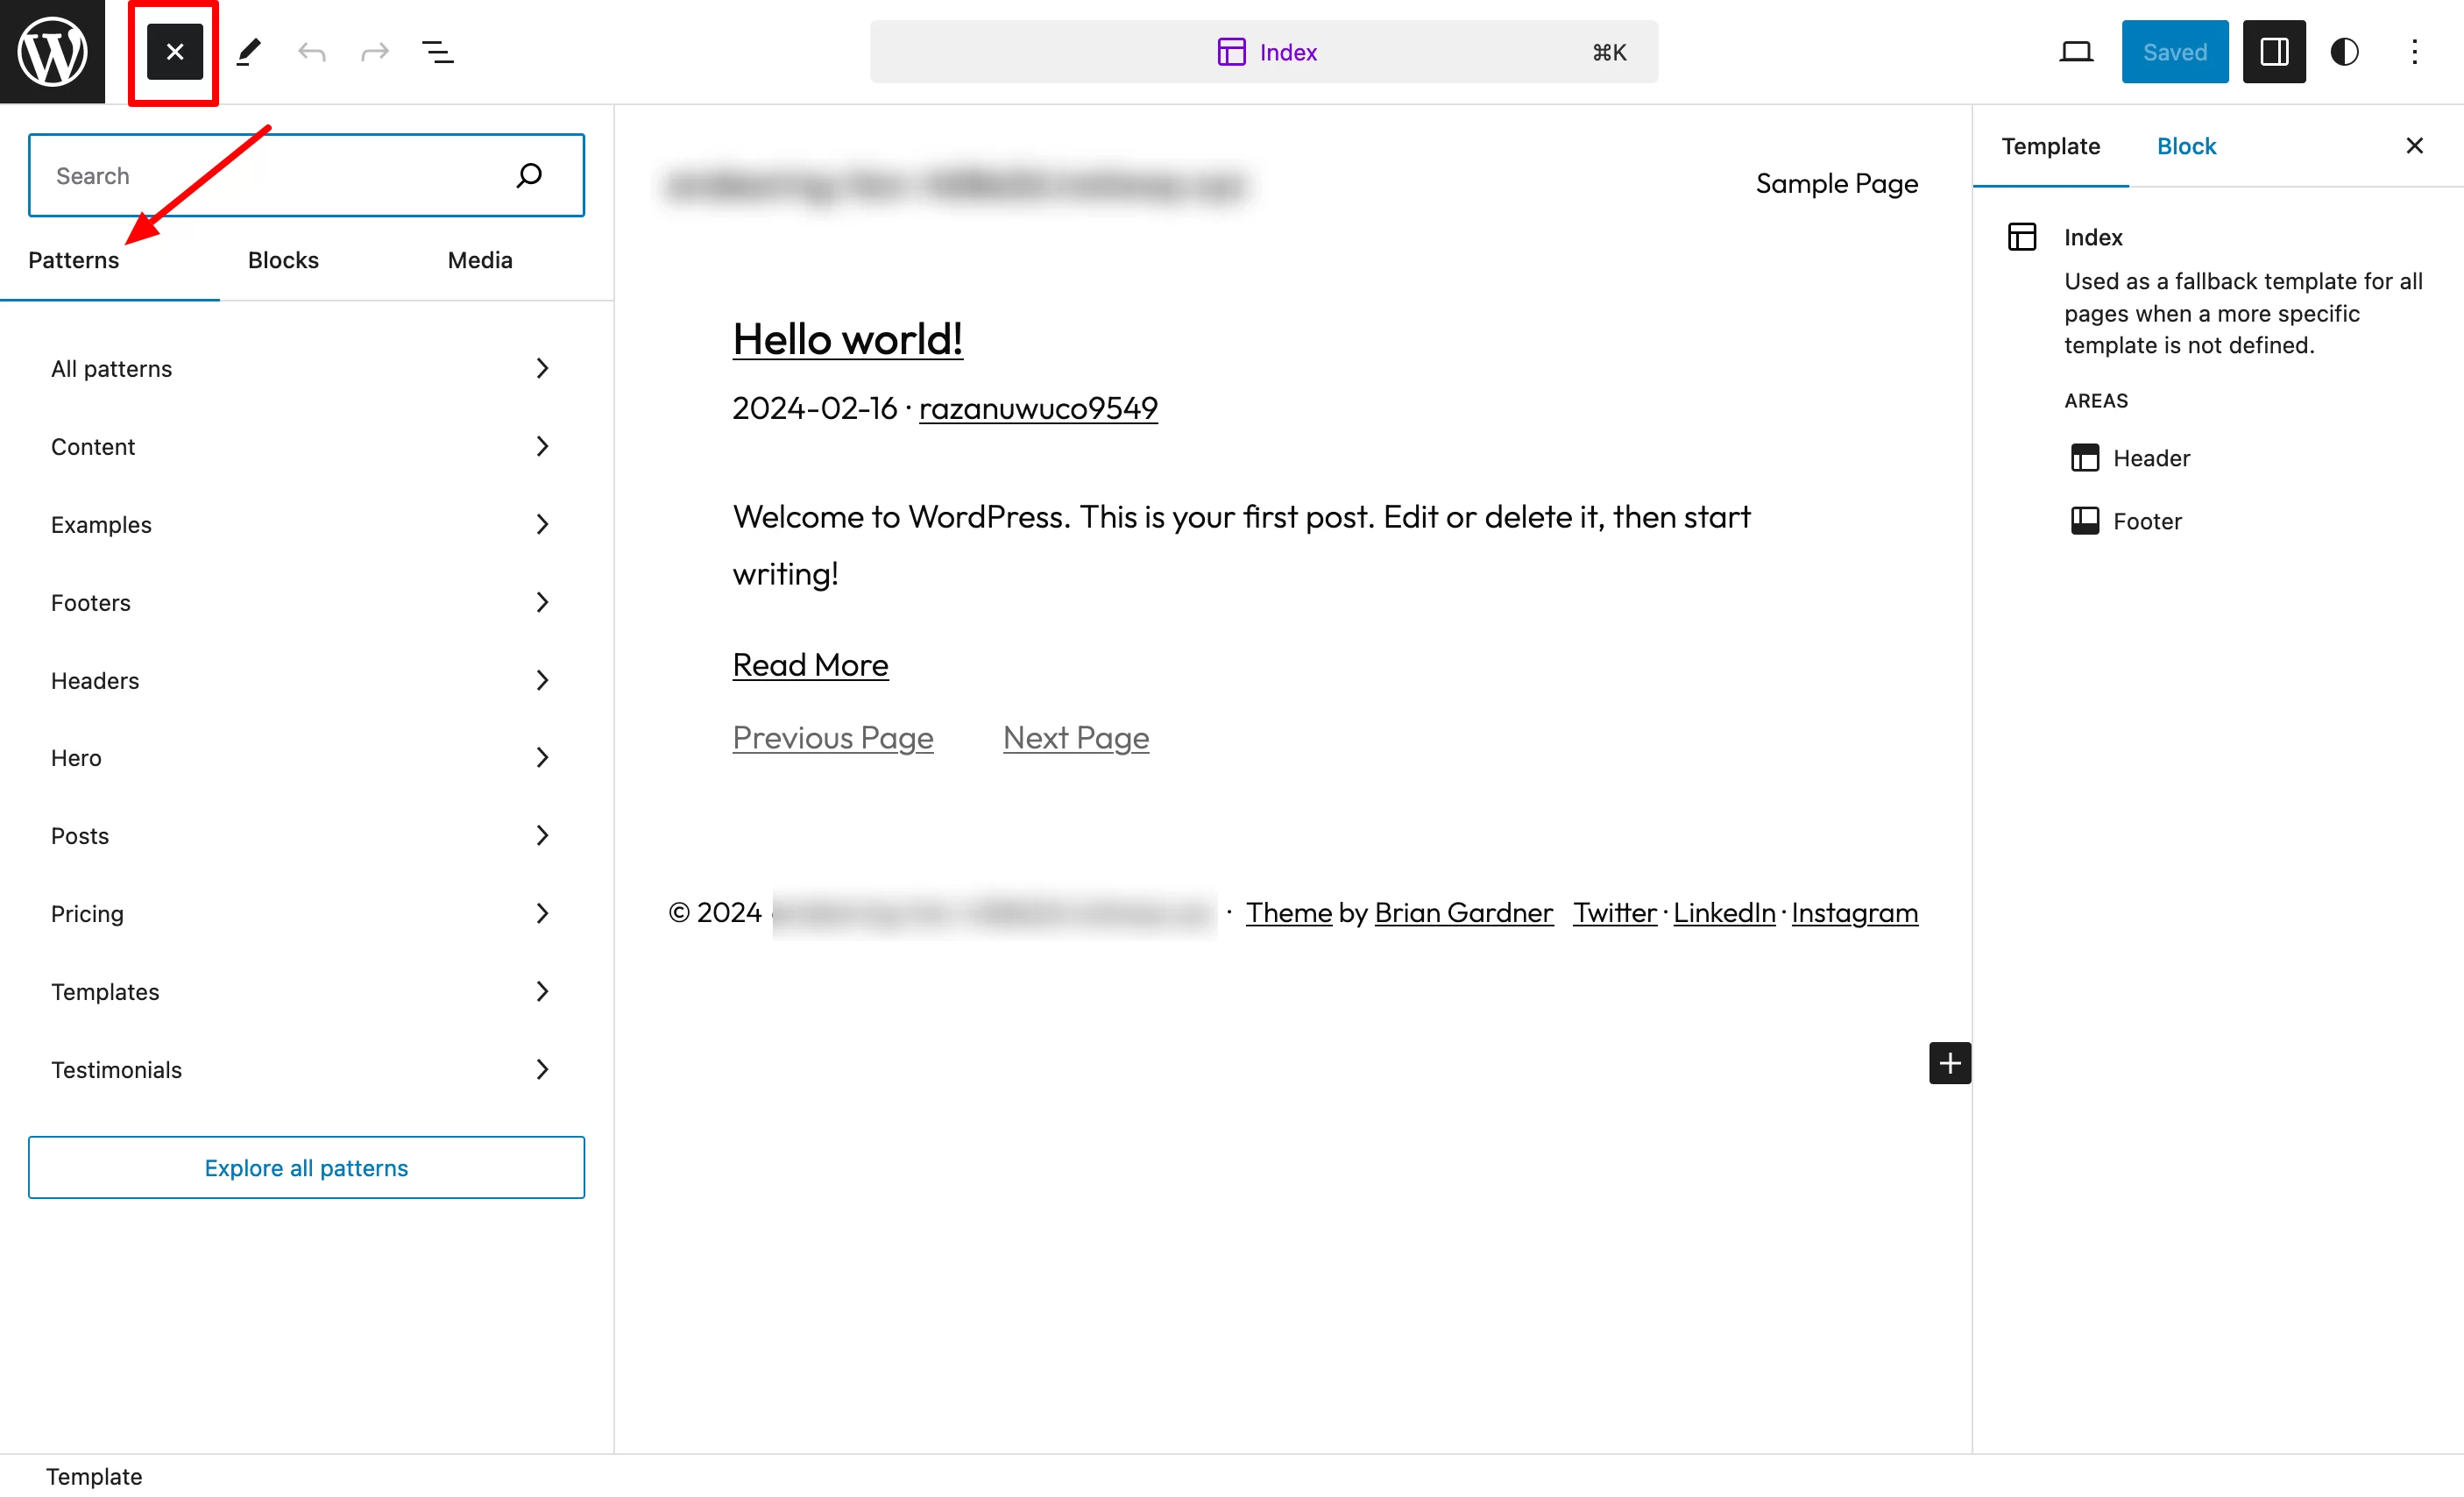
Task: Click the pencil edit tool icon
Action: coord(248,51)
